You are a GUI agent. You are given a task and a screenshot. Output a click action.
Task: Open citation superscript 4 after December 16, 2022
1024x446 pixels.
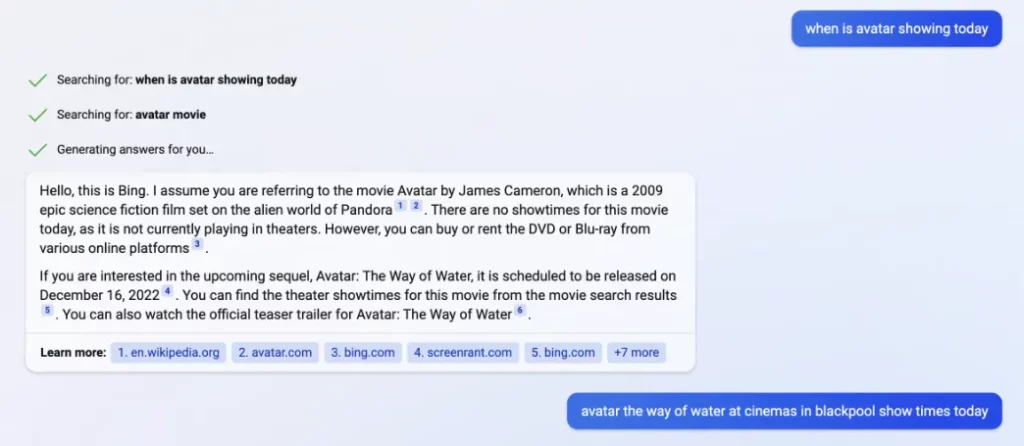point(168,291)
